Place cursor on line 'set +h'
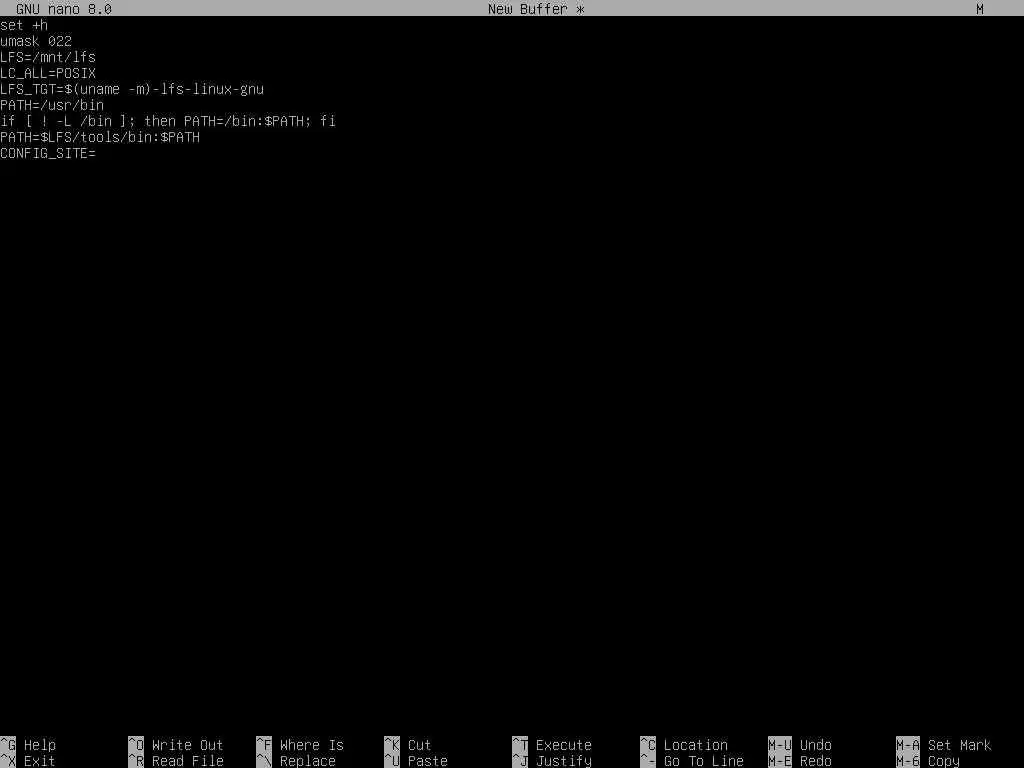The image size is (1024, 768). tap(24, 25)
